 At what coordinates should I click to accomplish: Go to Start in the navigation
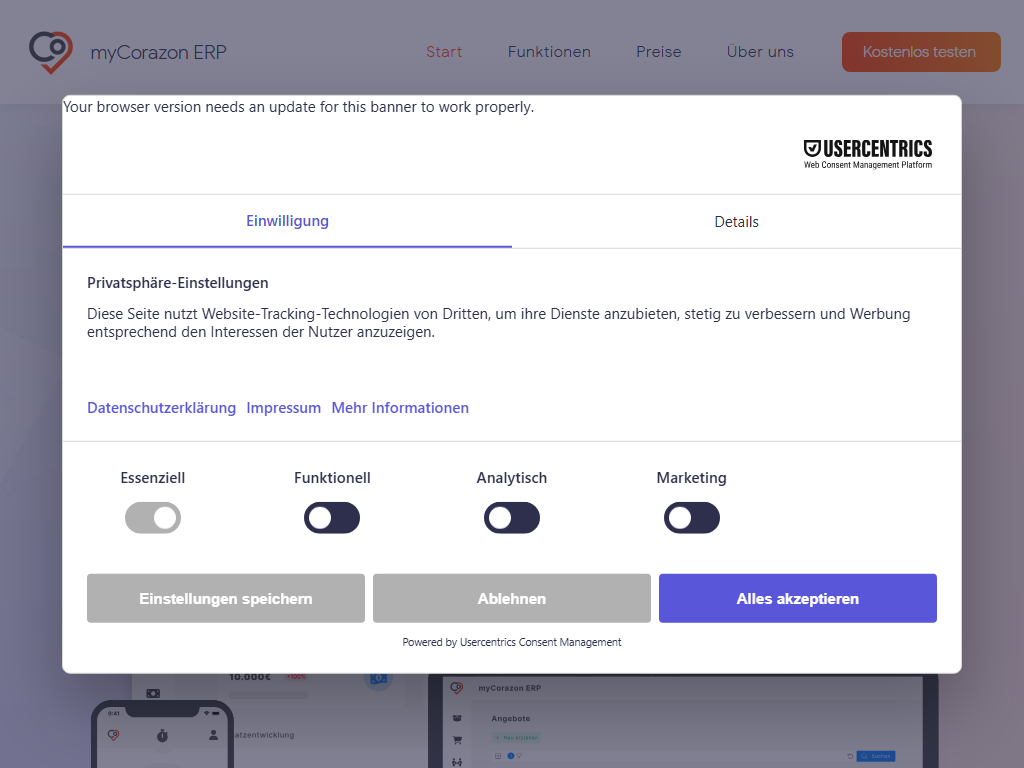(x=444, y=52)
